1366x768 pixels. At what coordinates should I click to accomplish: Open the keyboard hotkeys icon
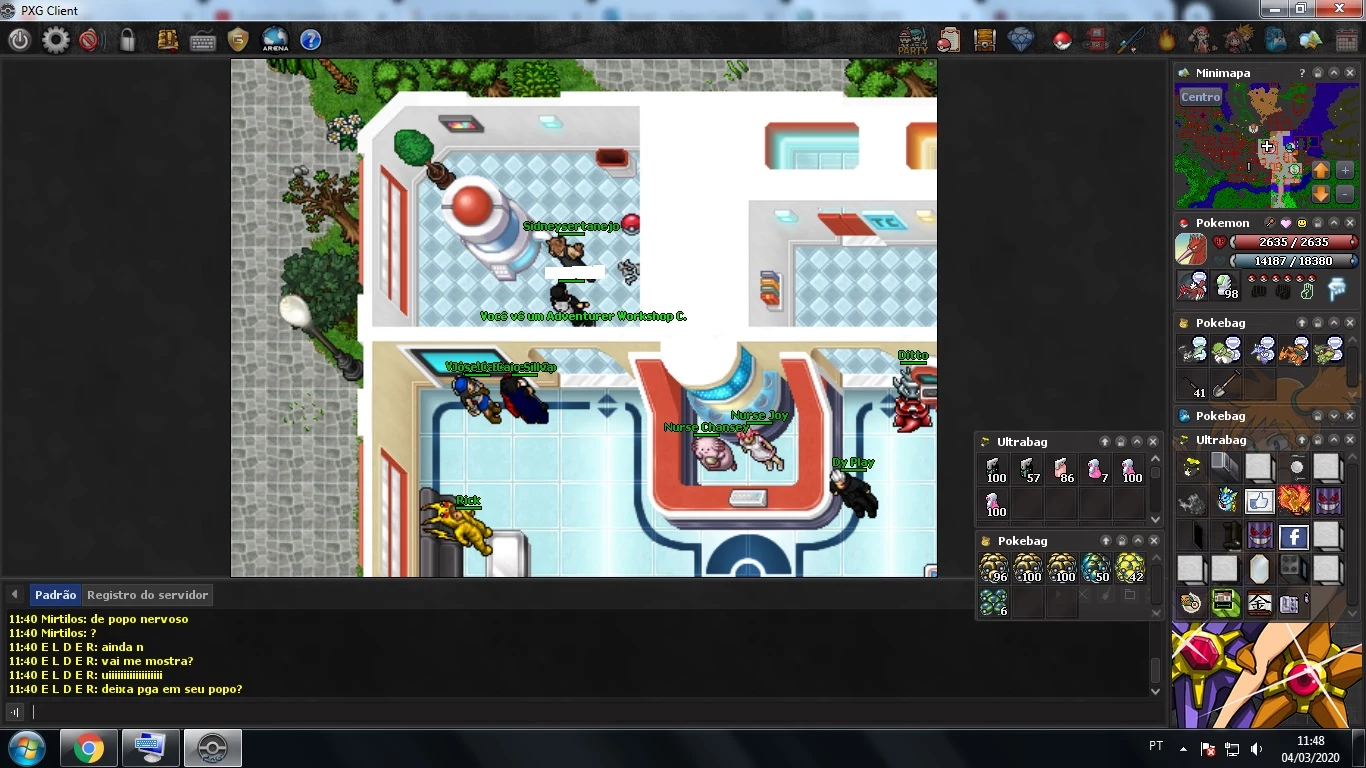[x=203, y=41]
